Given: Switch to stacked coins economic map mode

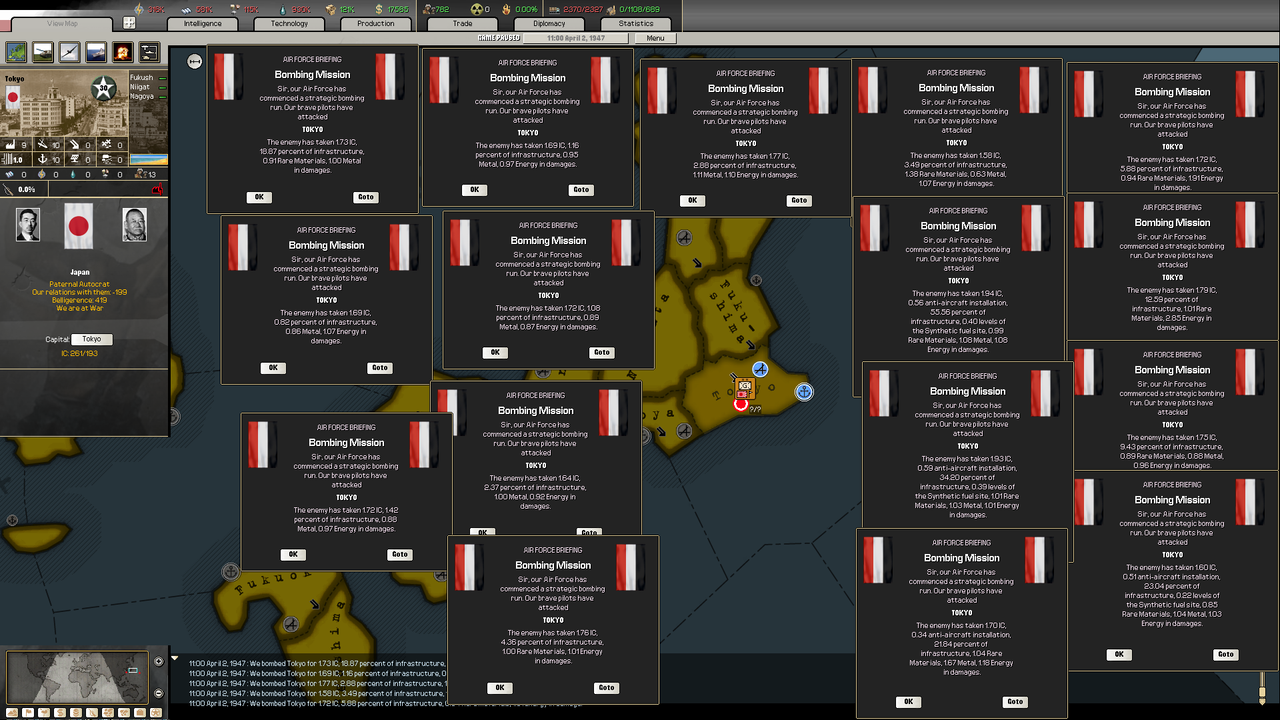Looking at the screenshot, I should tap(76, 712).
